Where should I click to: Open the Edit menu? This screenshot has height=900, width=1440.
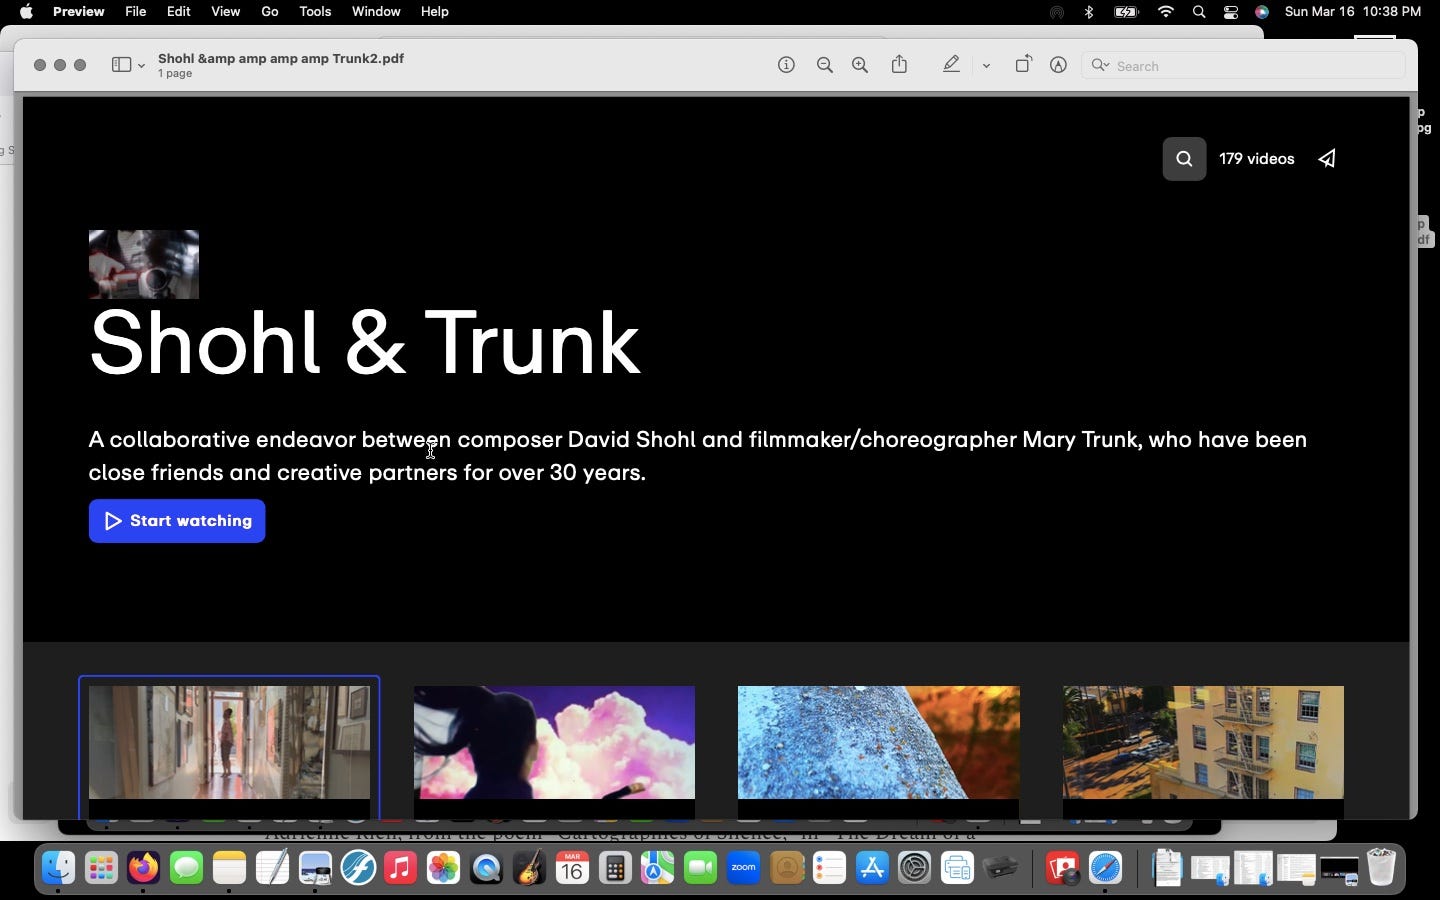click(x=179, y=12)
